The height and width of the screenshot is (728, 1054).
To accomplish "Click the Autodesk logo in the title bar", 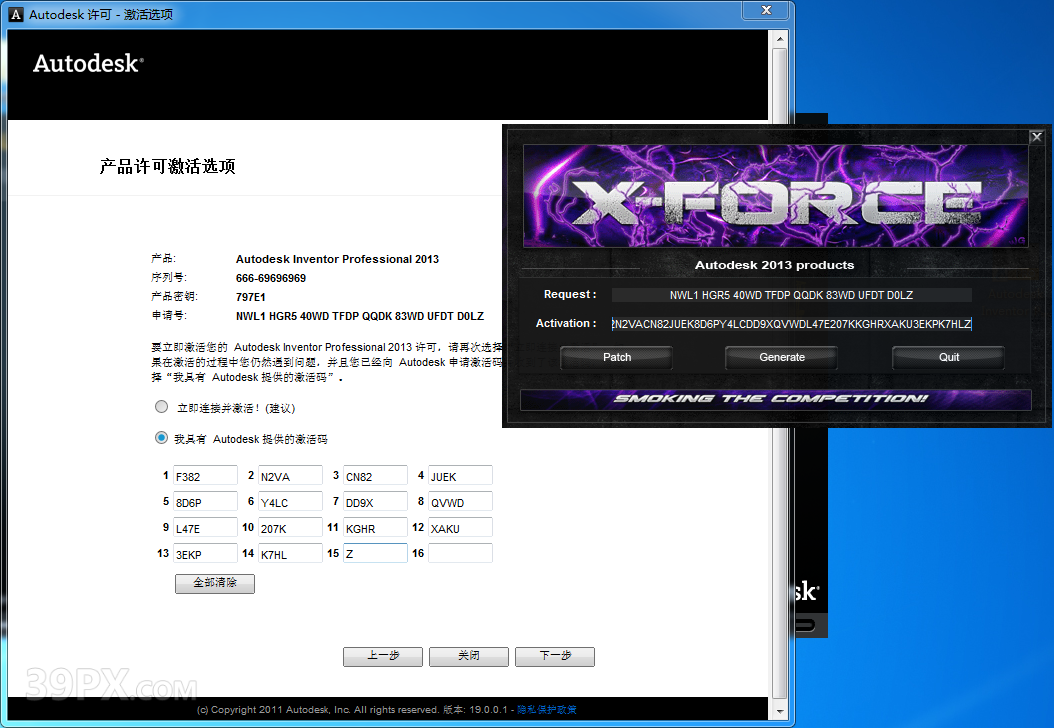I will [x=16, y=13].
